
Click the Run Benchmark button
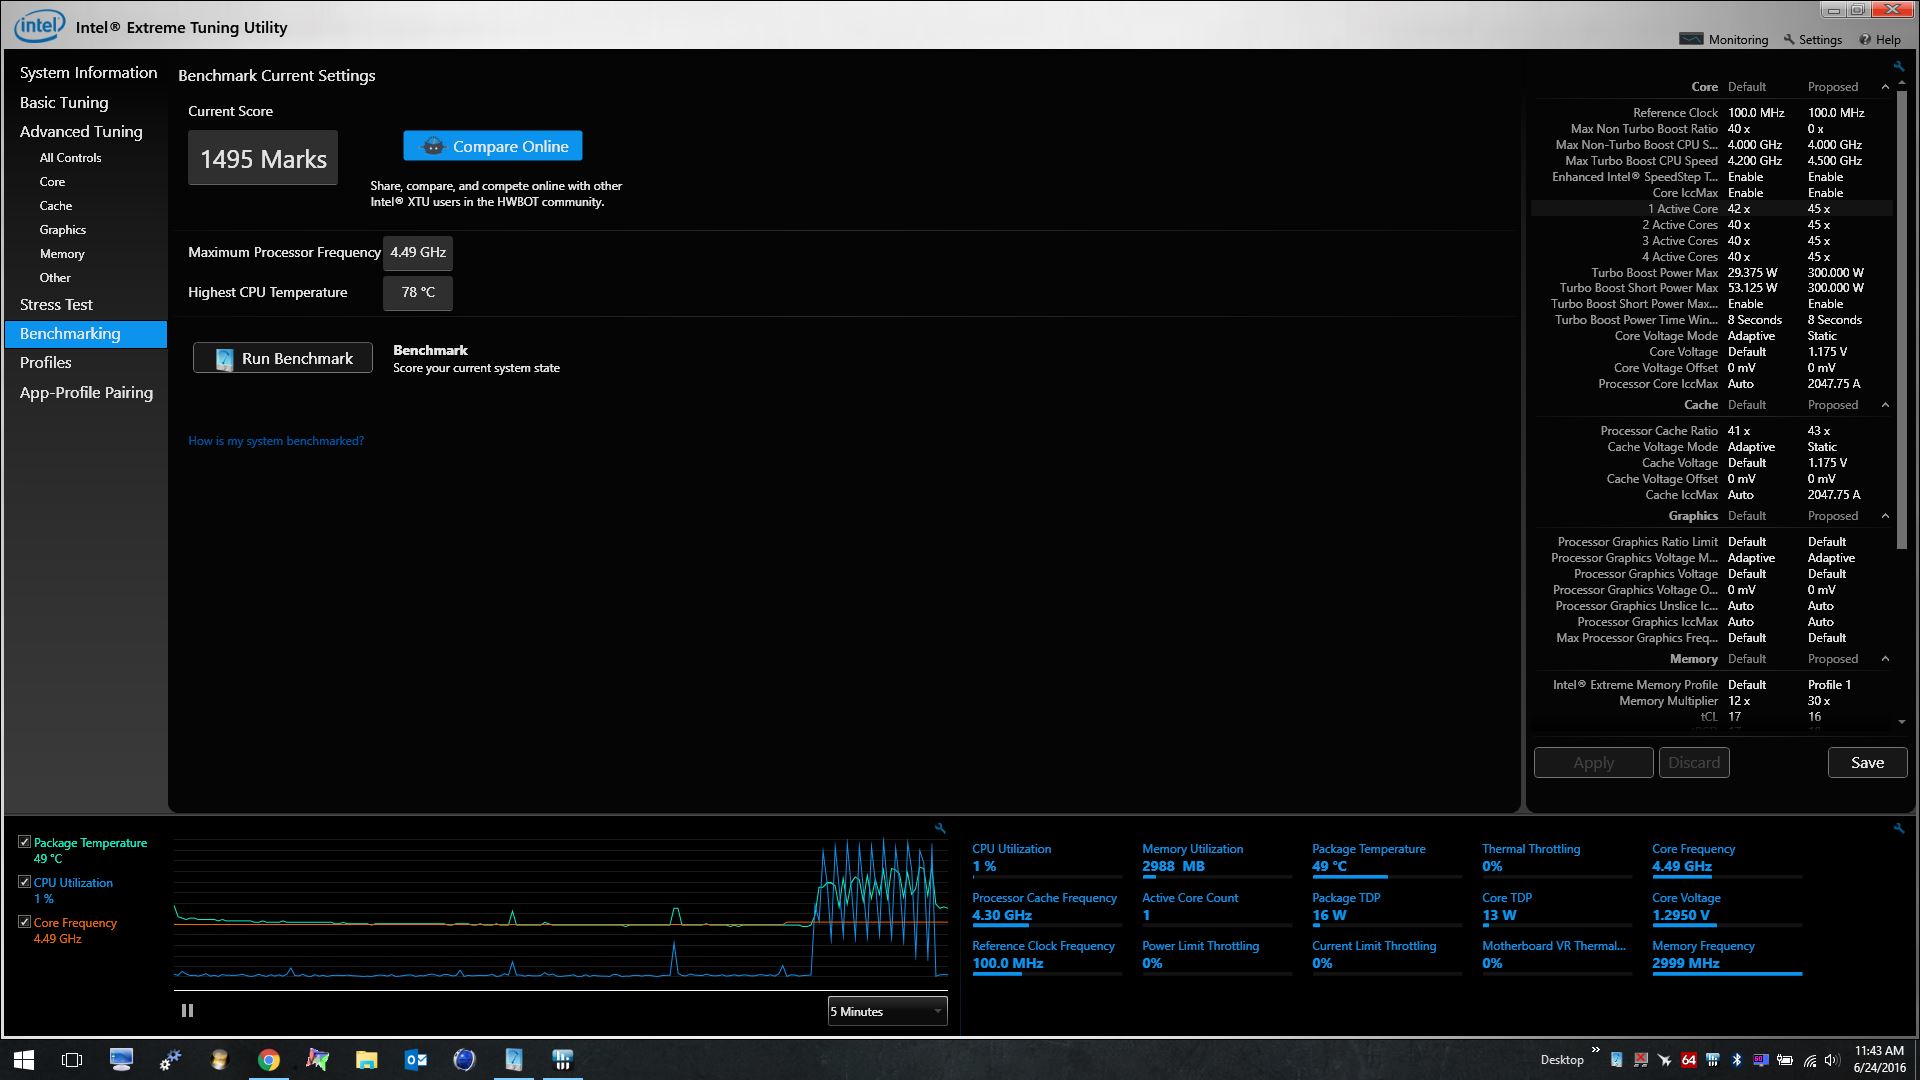click(283, 358)
